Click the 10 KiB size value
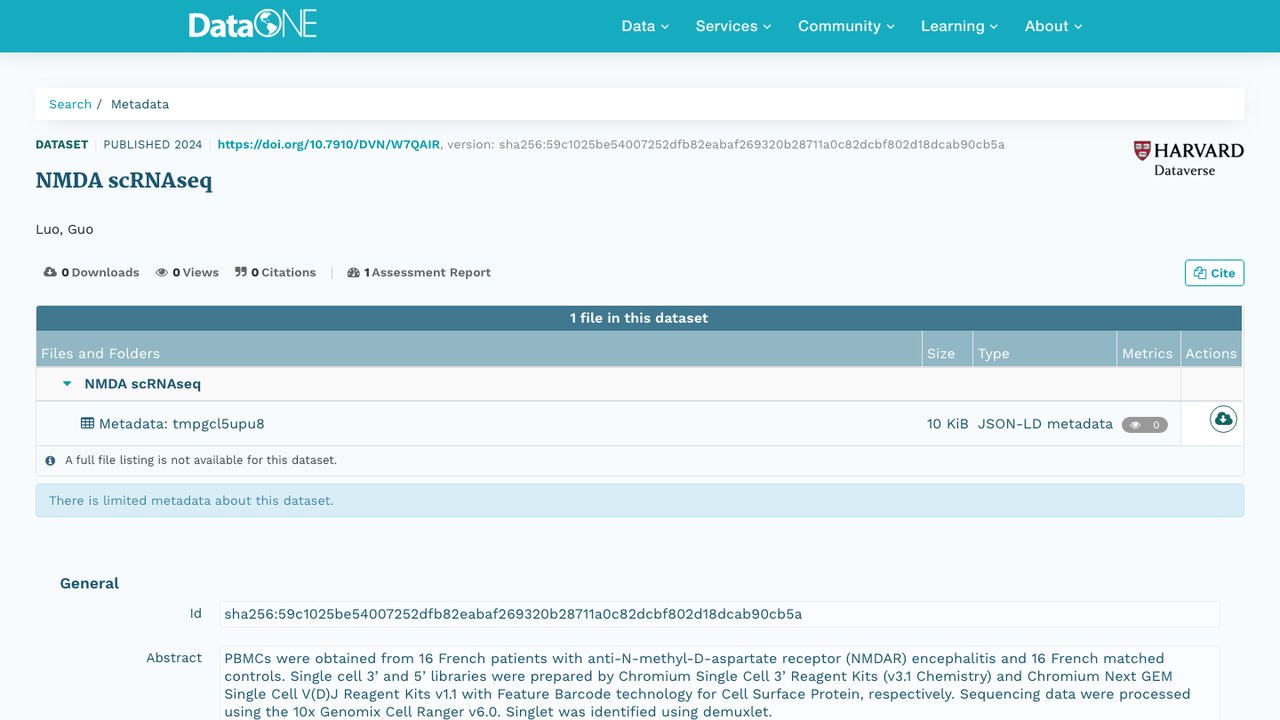The height and width of the screenshot is (720, 1280). point(948,424)
